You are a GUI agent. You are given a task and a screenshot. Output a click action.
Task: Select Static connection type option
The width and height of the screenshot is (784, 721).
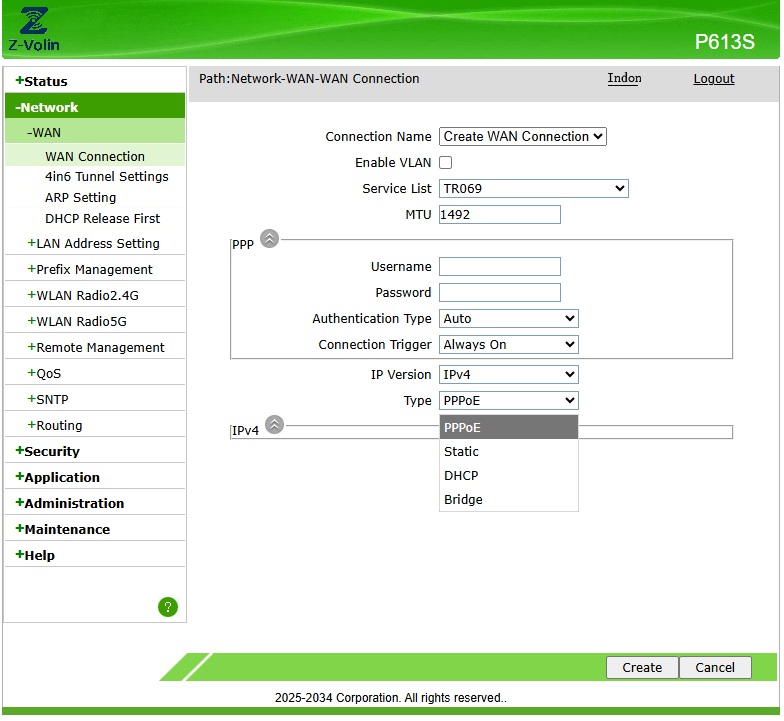pos(508,452)
